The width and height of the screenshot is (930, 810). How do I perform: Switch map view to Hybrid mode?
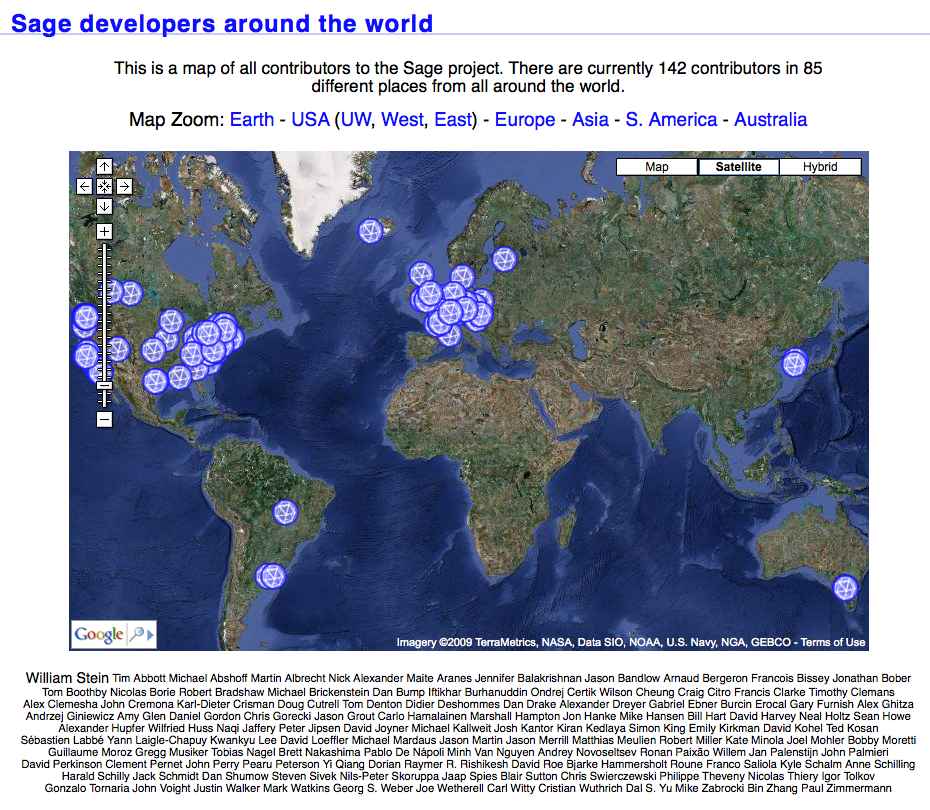[x=820, y=167]
